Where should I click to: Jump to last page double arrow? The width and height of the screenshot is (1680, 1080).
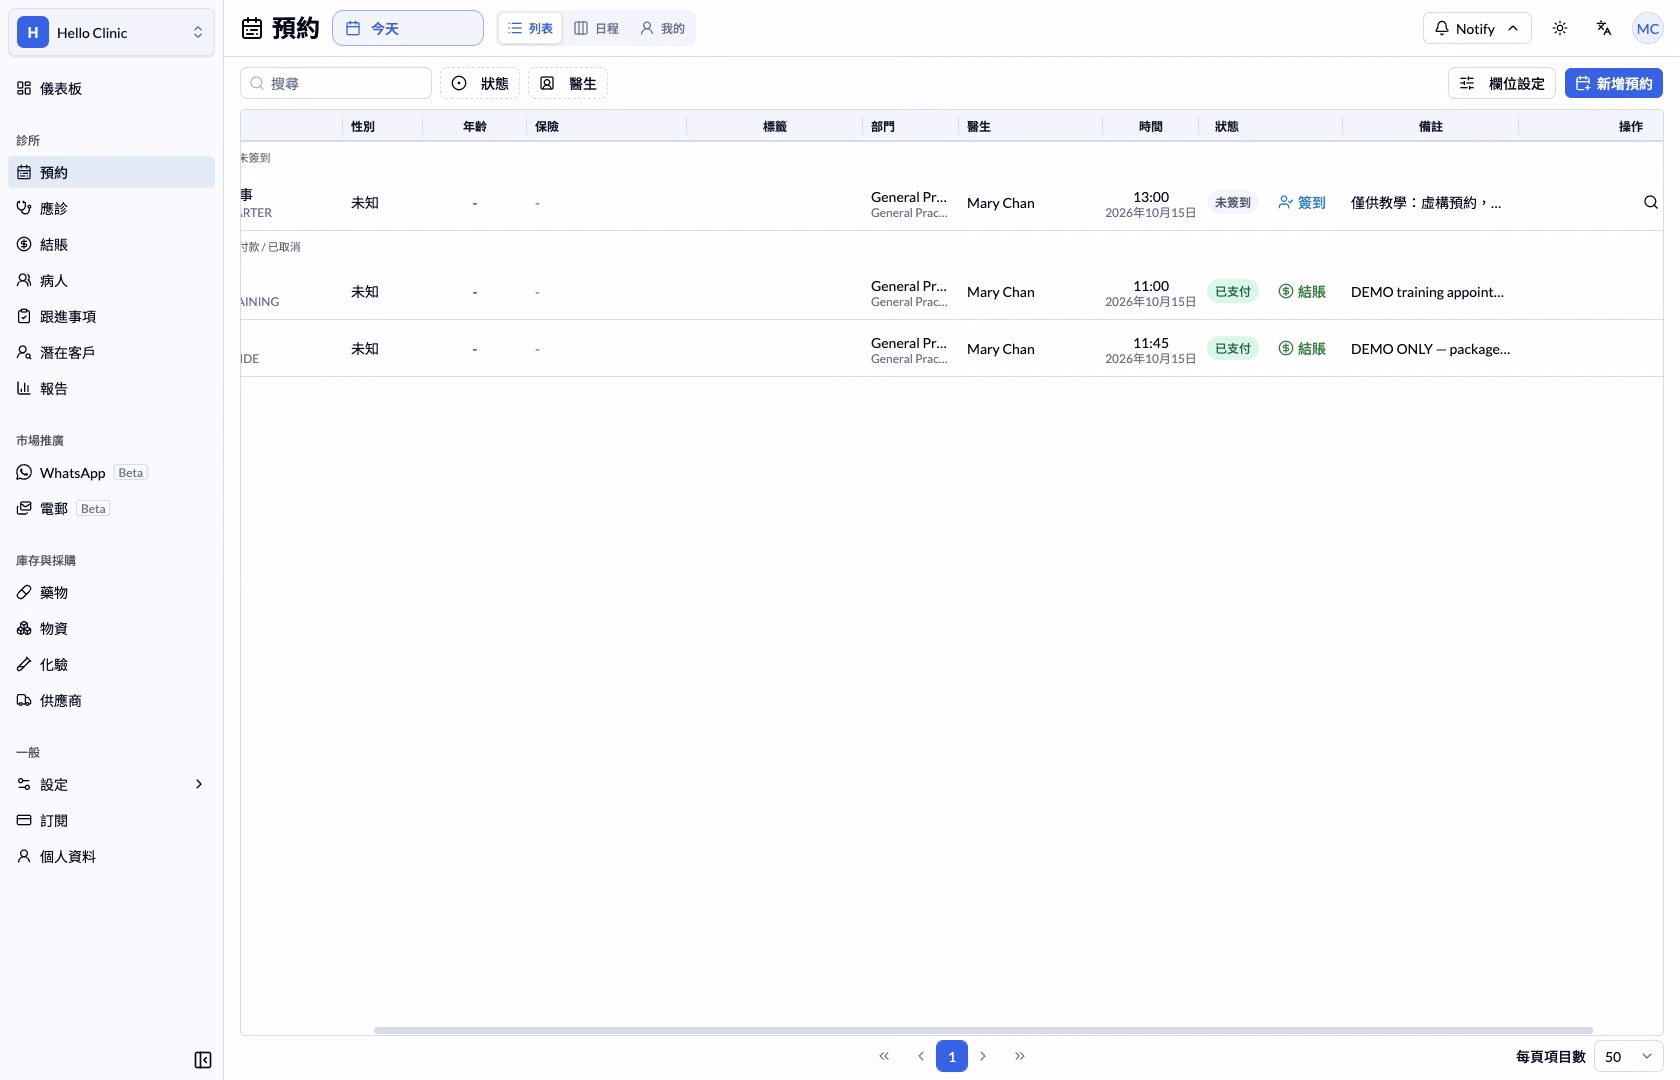pyautogui.click(x=1020, y=1056)
